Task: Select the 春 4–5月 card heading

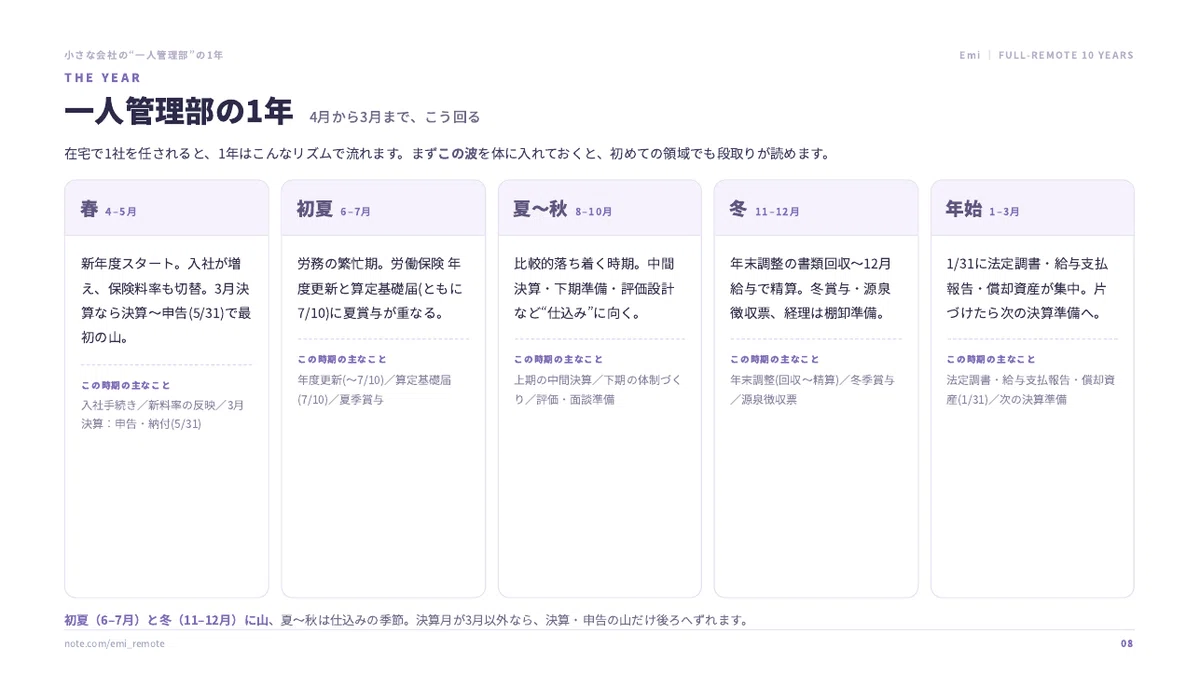Action: click(109, 209)
